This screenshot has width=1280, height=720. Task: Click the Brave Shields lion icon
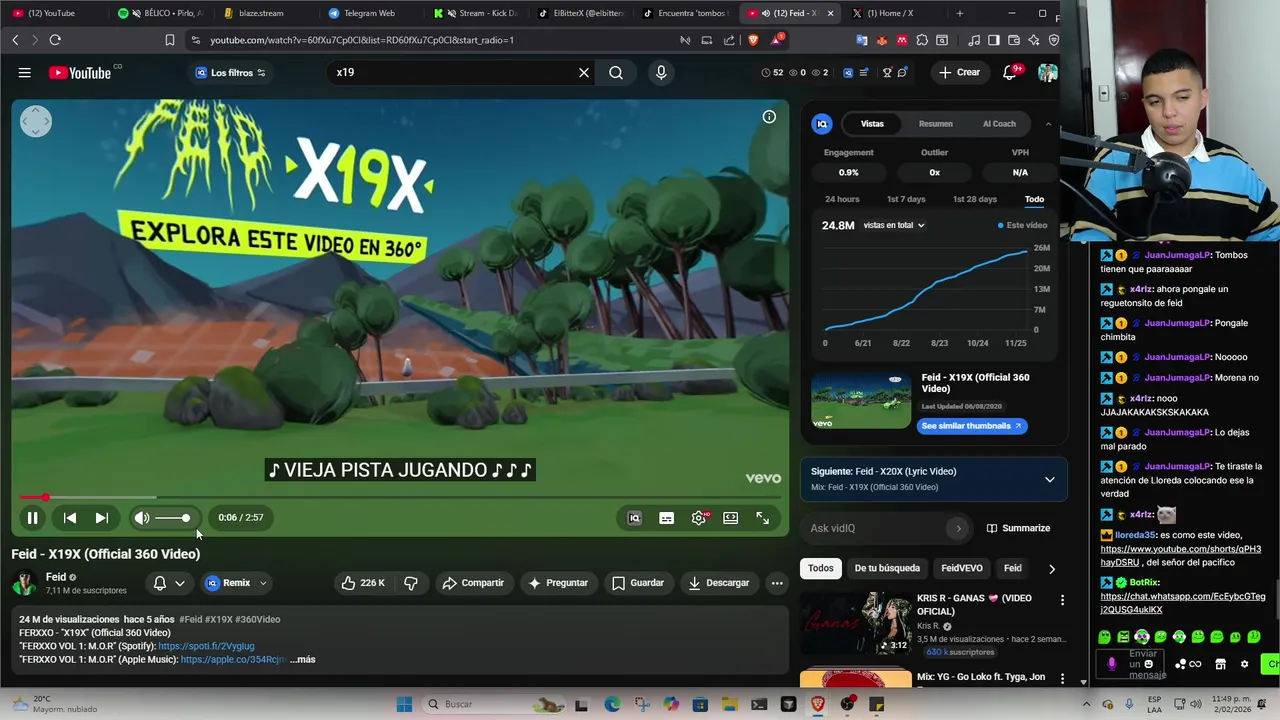(x=753, y=40)
